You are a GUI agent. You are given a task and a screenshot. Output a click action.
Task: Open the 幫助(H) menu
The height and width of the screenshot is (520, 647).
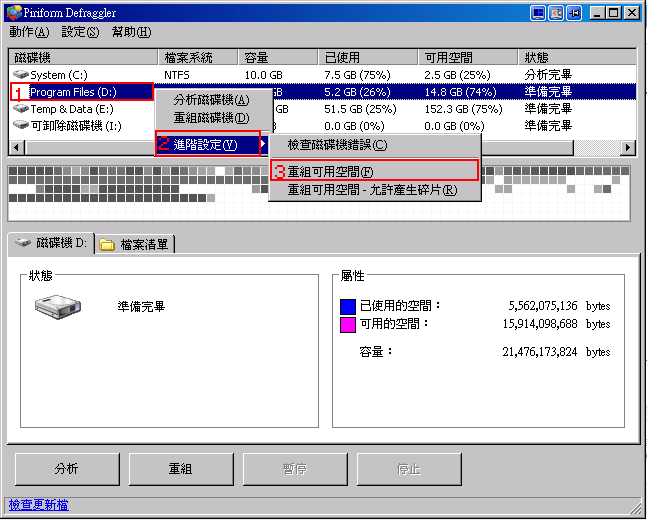pos(132,32)
